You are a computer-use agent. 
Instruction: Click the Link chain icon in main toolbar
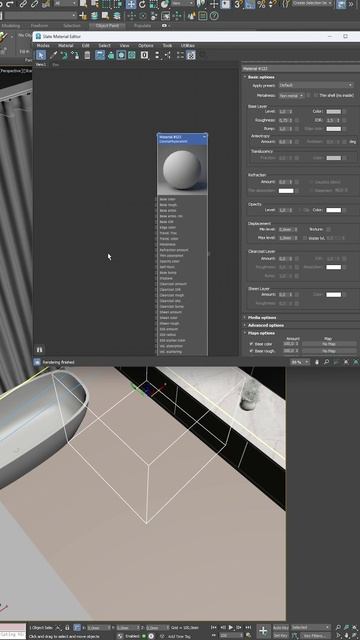[23, 4]
